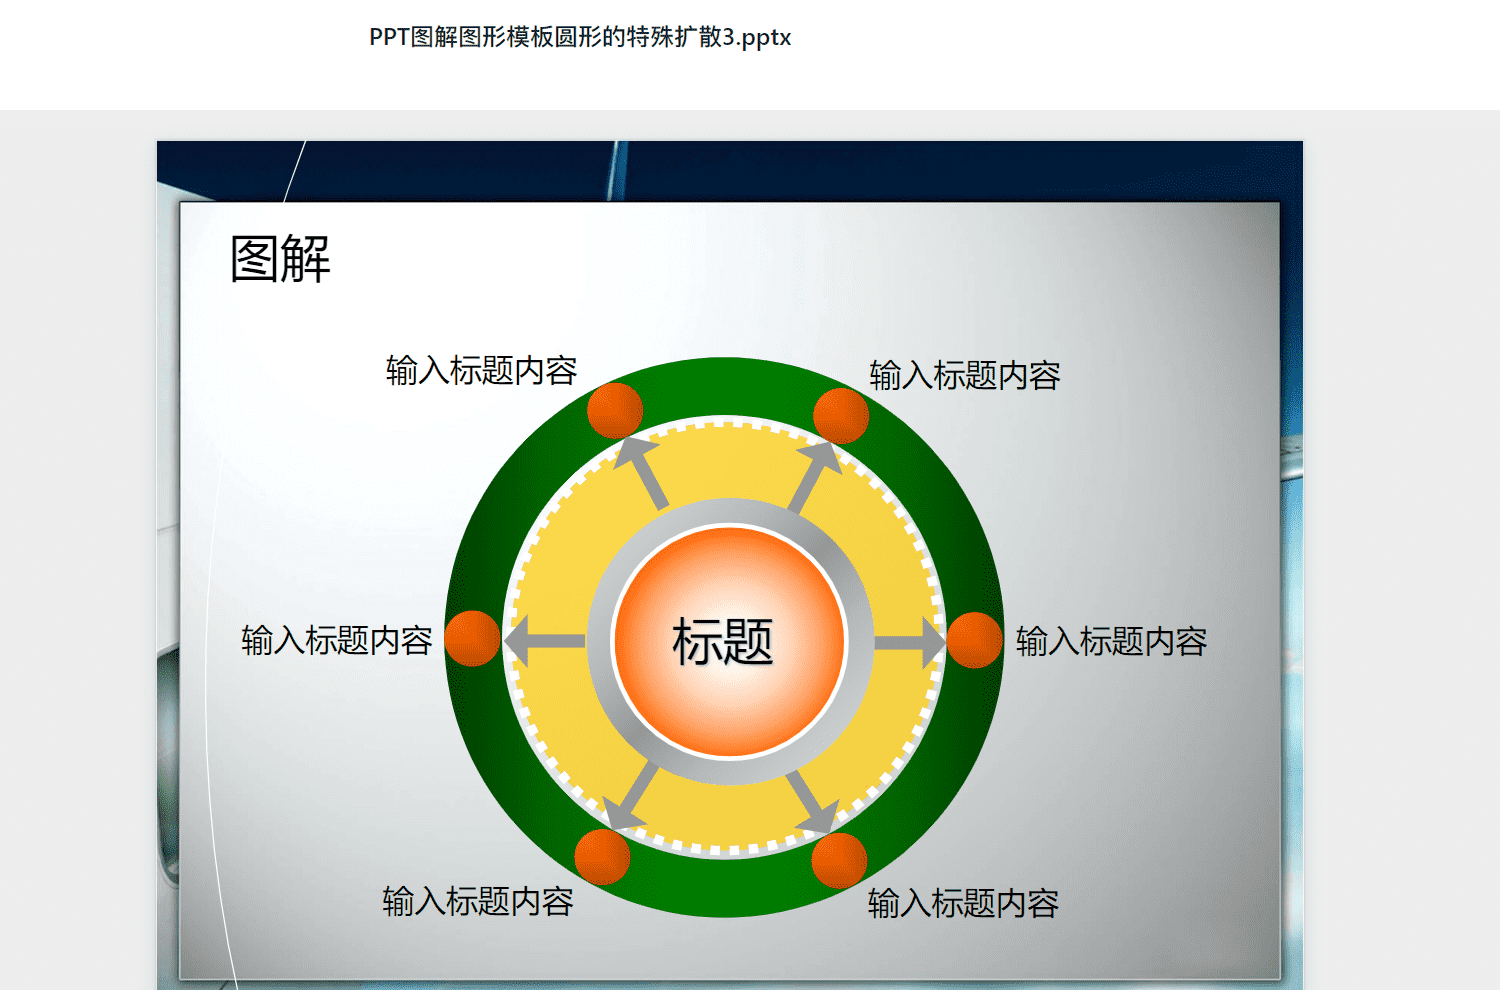Select the middle-right label 输入标题内容
The width and height of the screenshot is (1500, 990).
pyautogui.click(x=1112, y=641)
